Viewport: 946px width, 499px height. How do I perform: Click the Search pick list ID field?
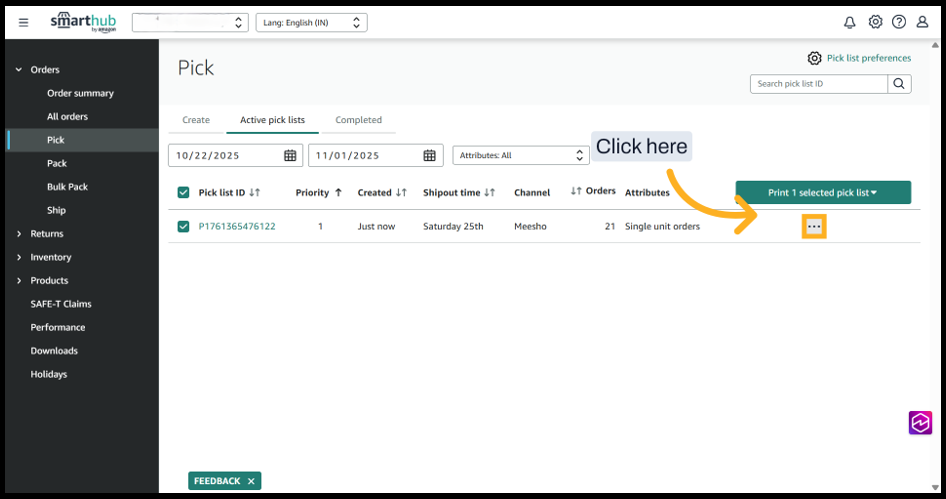pos(818,84)
